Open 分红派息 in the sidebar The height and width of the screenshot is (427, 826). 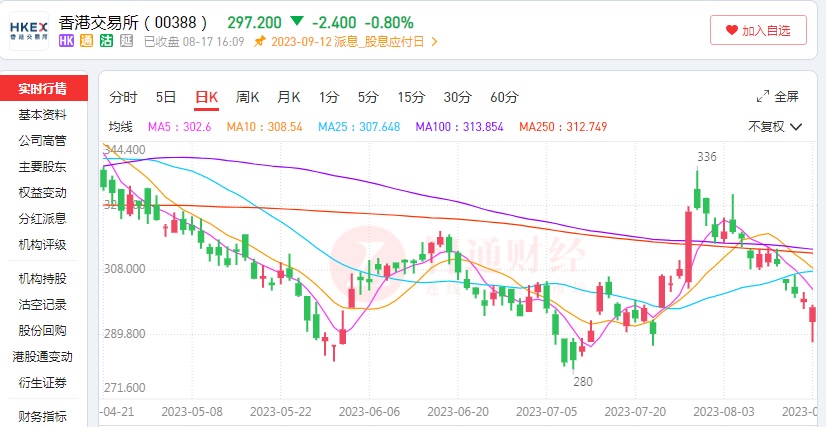43,219
